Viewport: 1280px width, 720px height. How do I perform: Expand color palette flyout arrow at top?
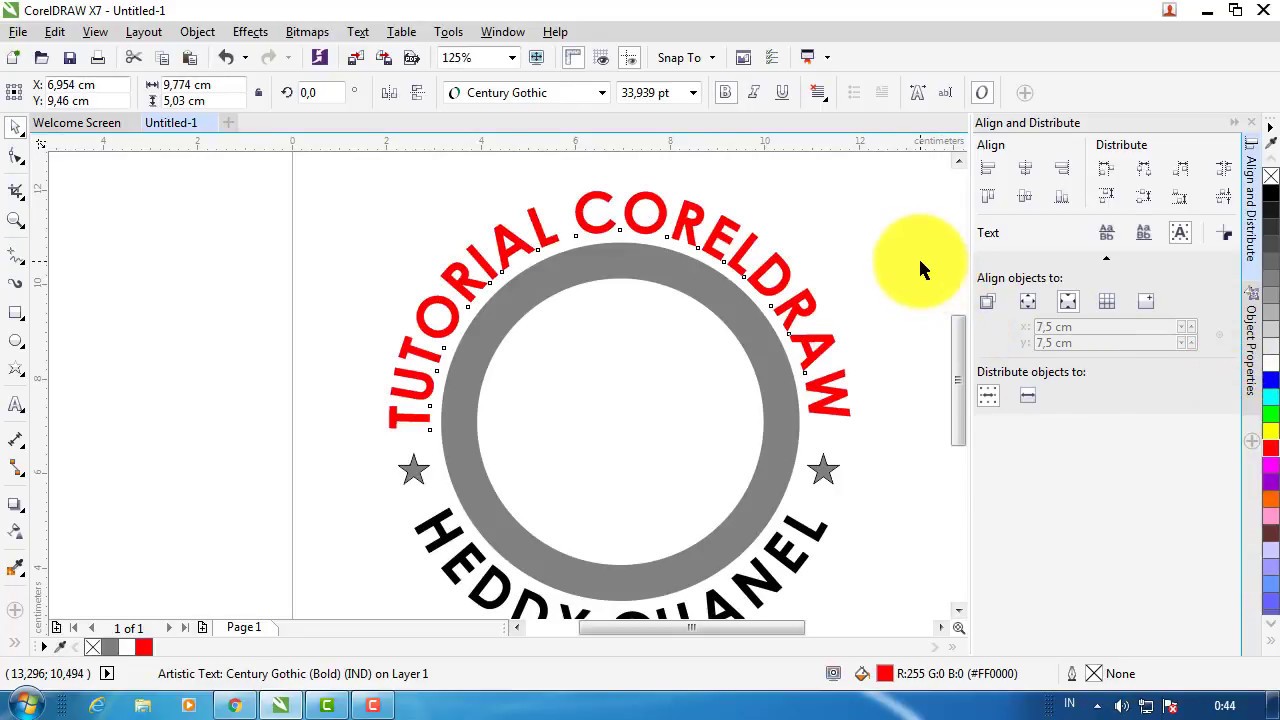click(x=1270, y=128)
